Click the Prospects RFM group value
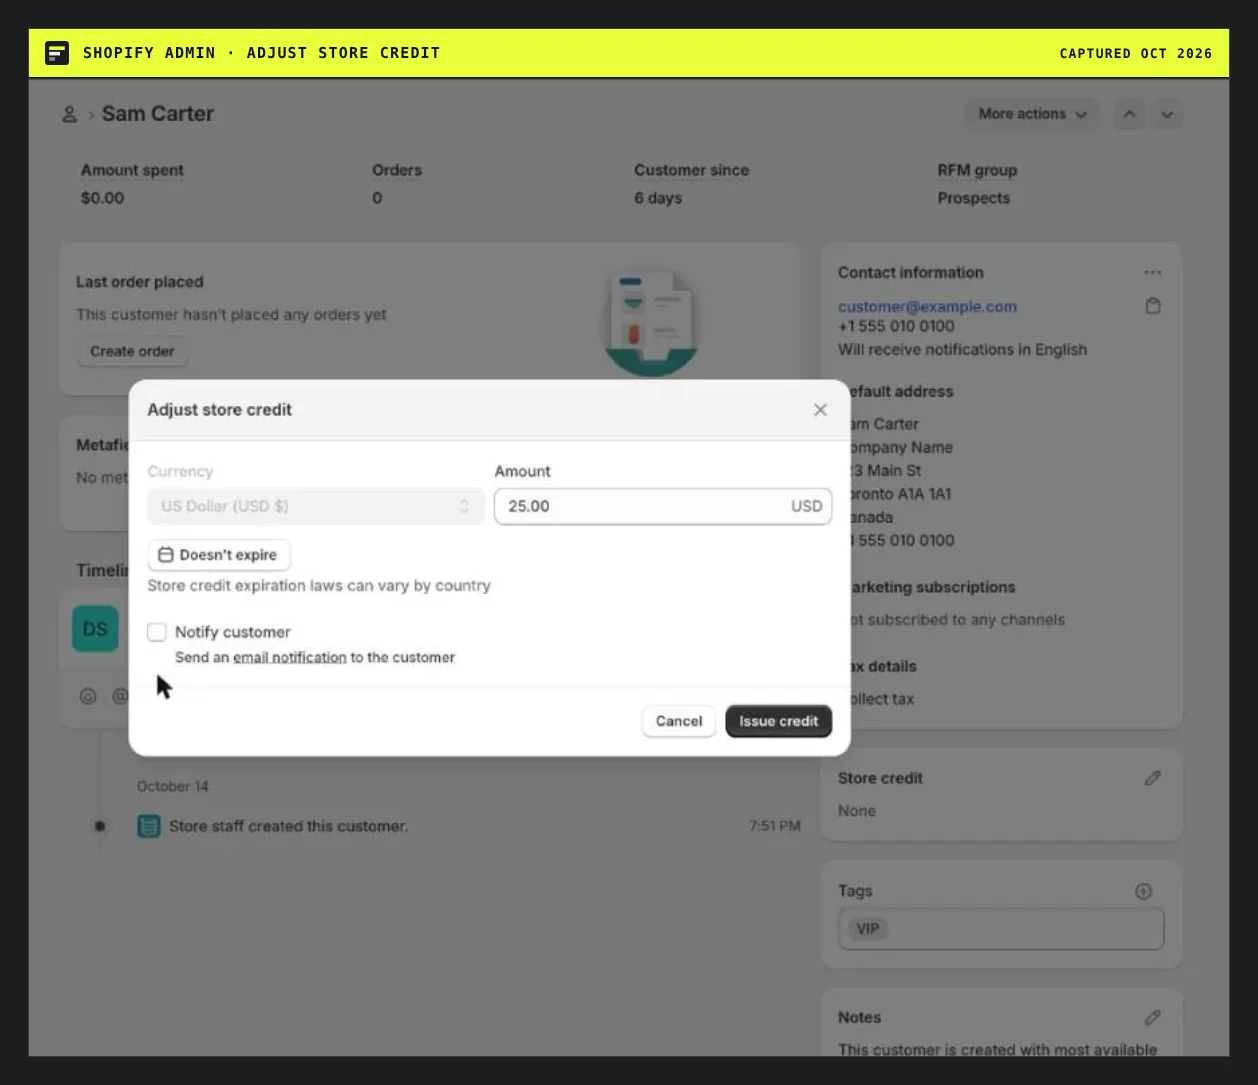 974,198
